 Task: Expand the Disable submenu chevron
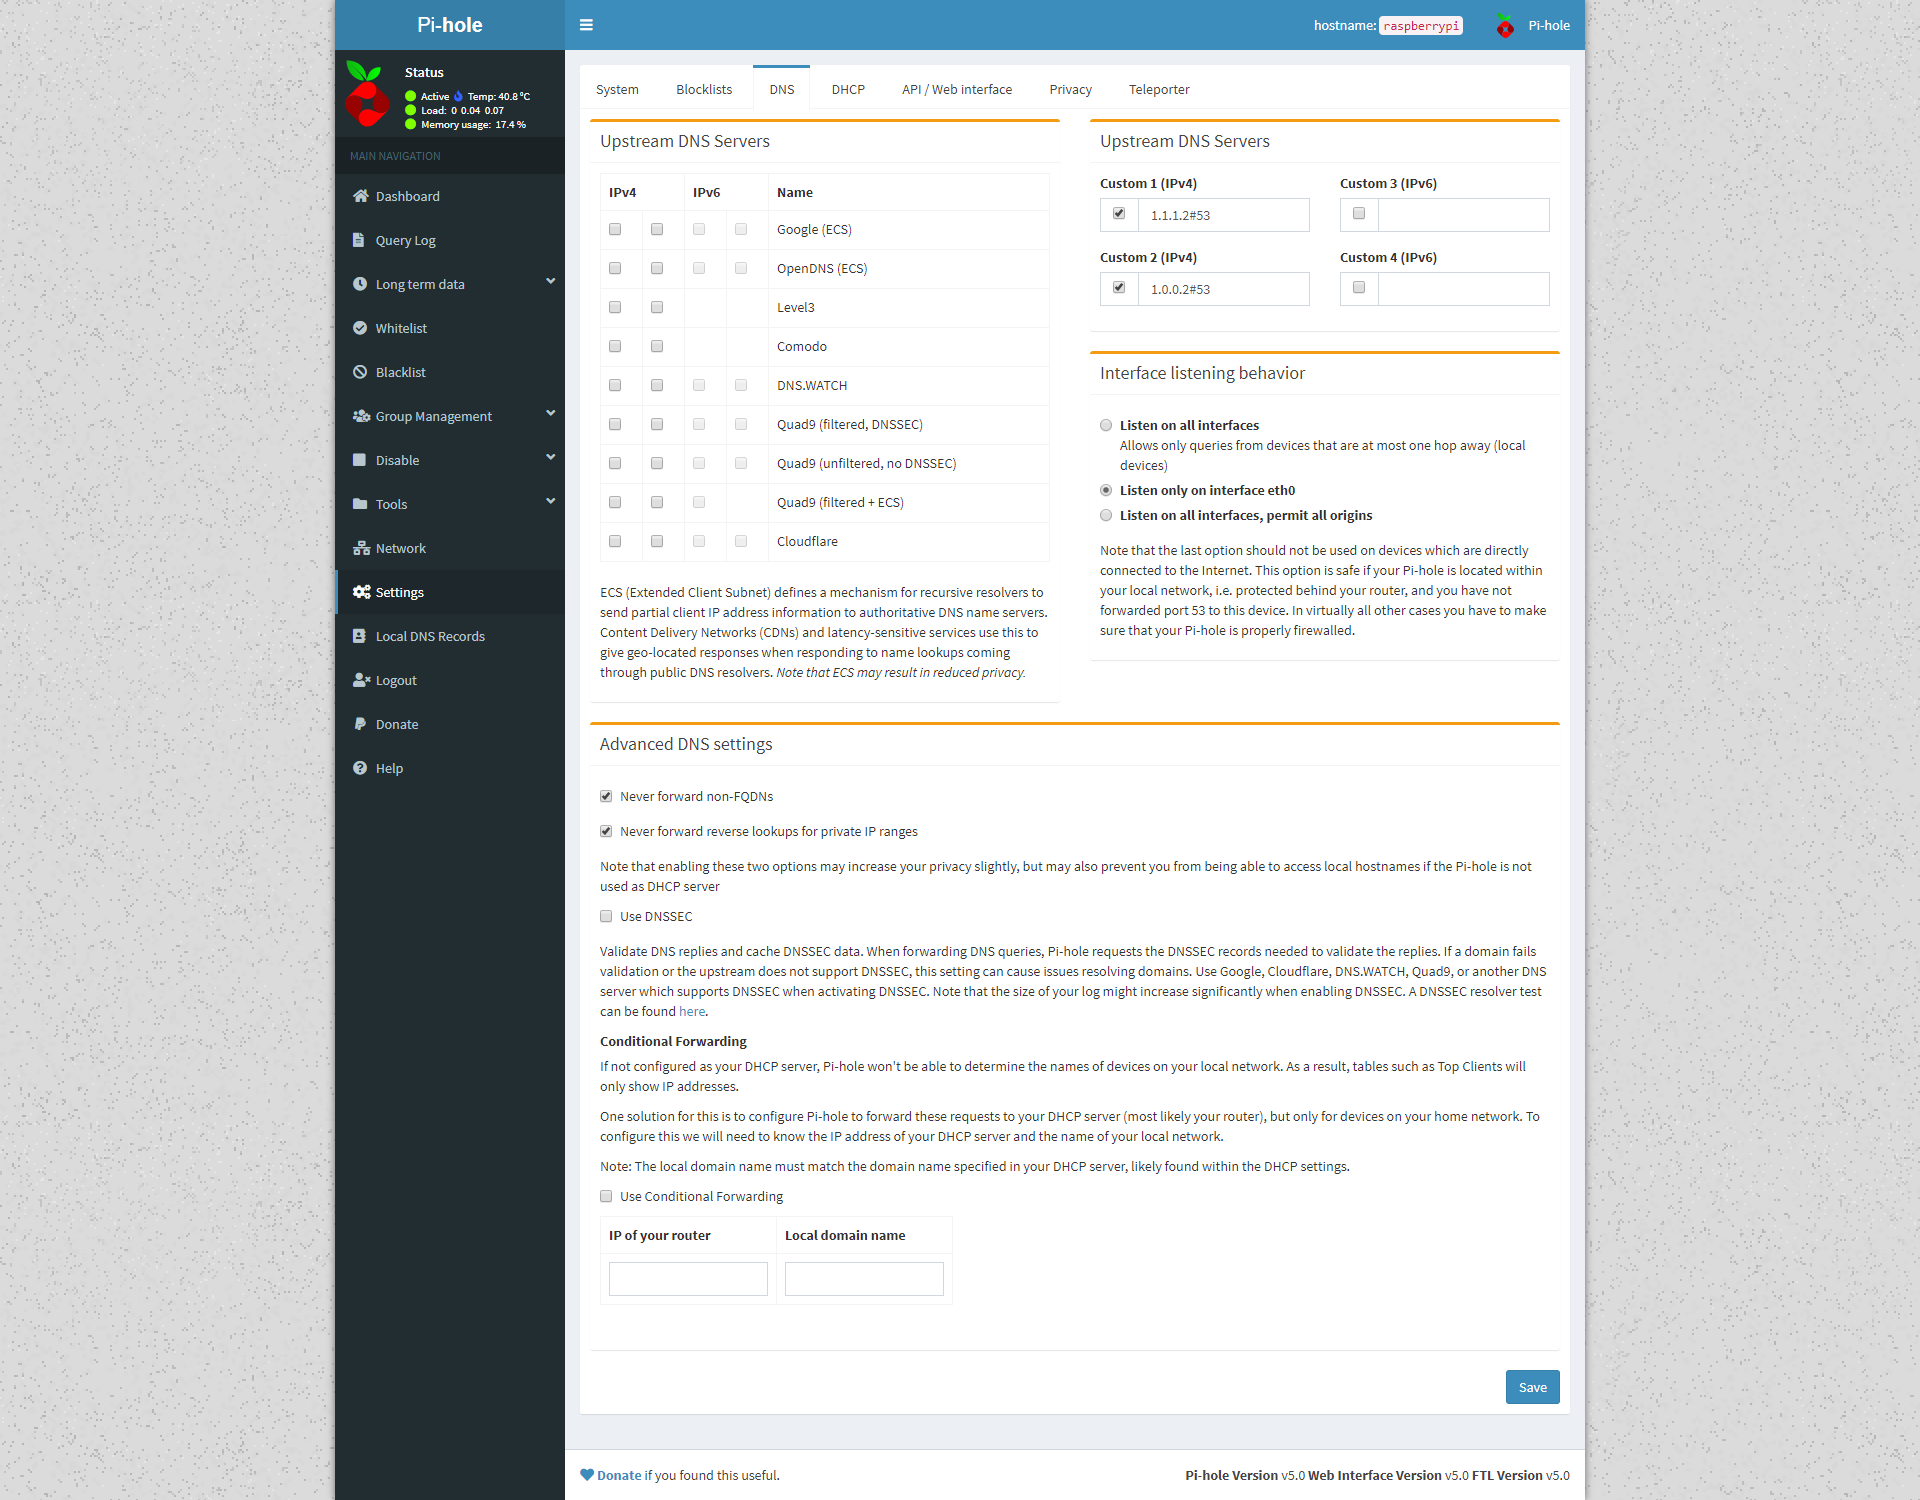click(550, 457)
